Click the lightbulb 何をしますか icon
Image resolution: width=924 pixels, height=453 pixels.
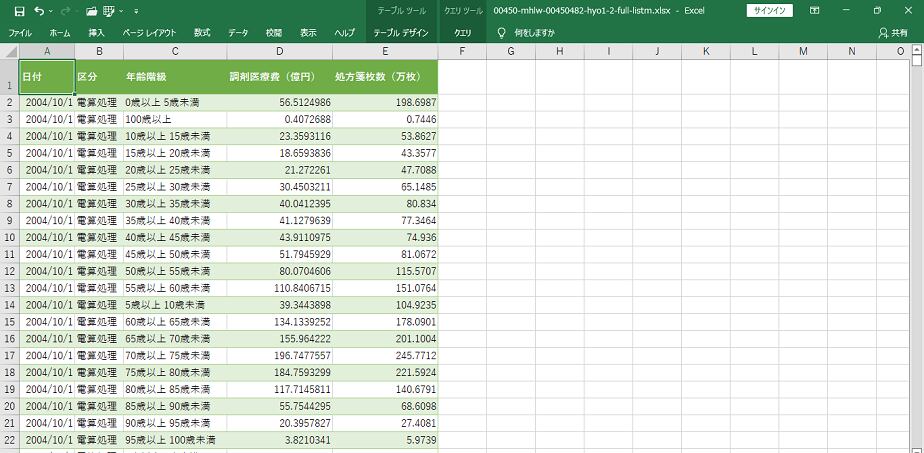click(x=502, y=33)
